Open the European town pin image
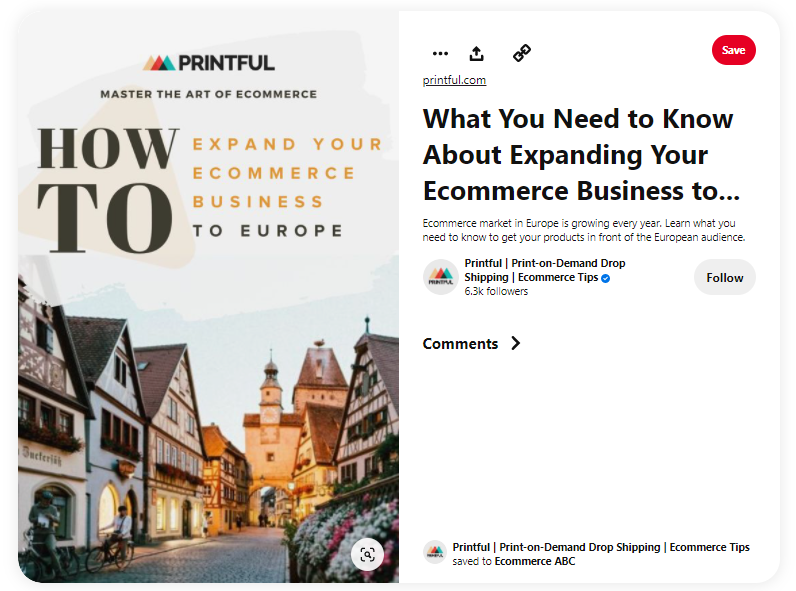 click(x=208, y=420)
